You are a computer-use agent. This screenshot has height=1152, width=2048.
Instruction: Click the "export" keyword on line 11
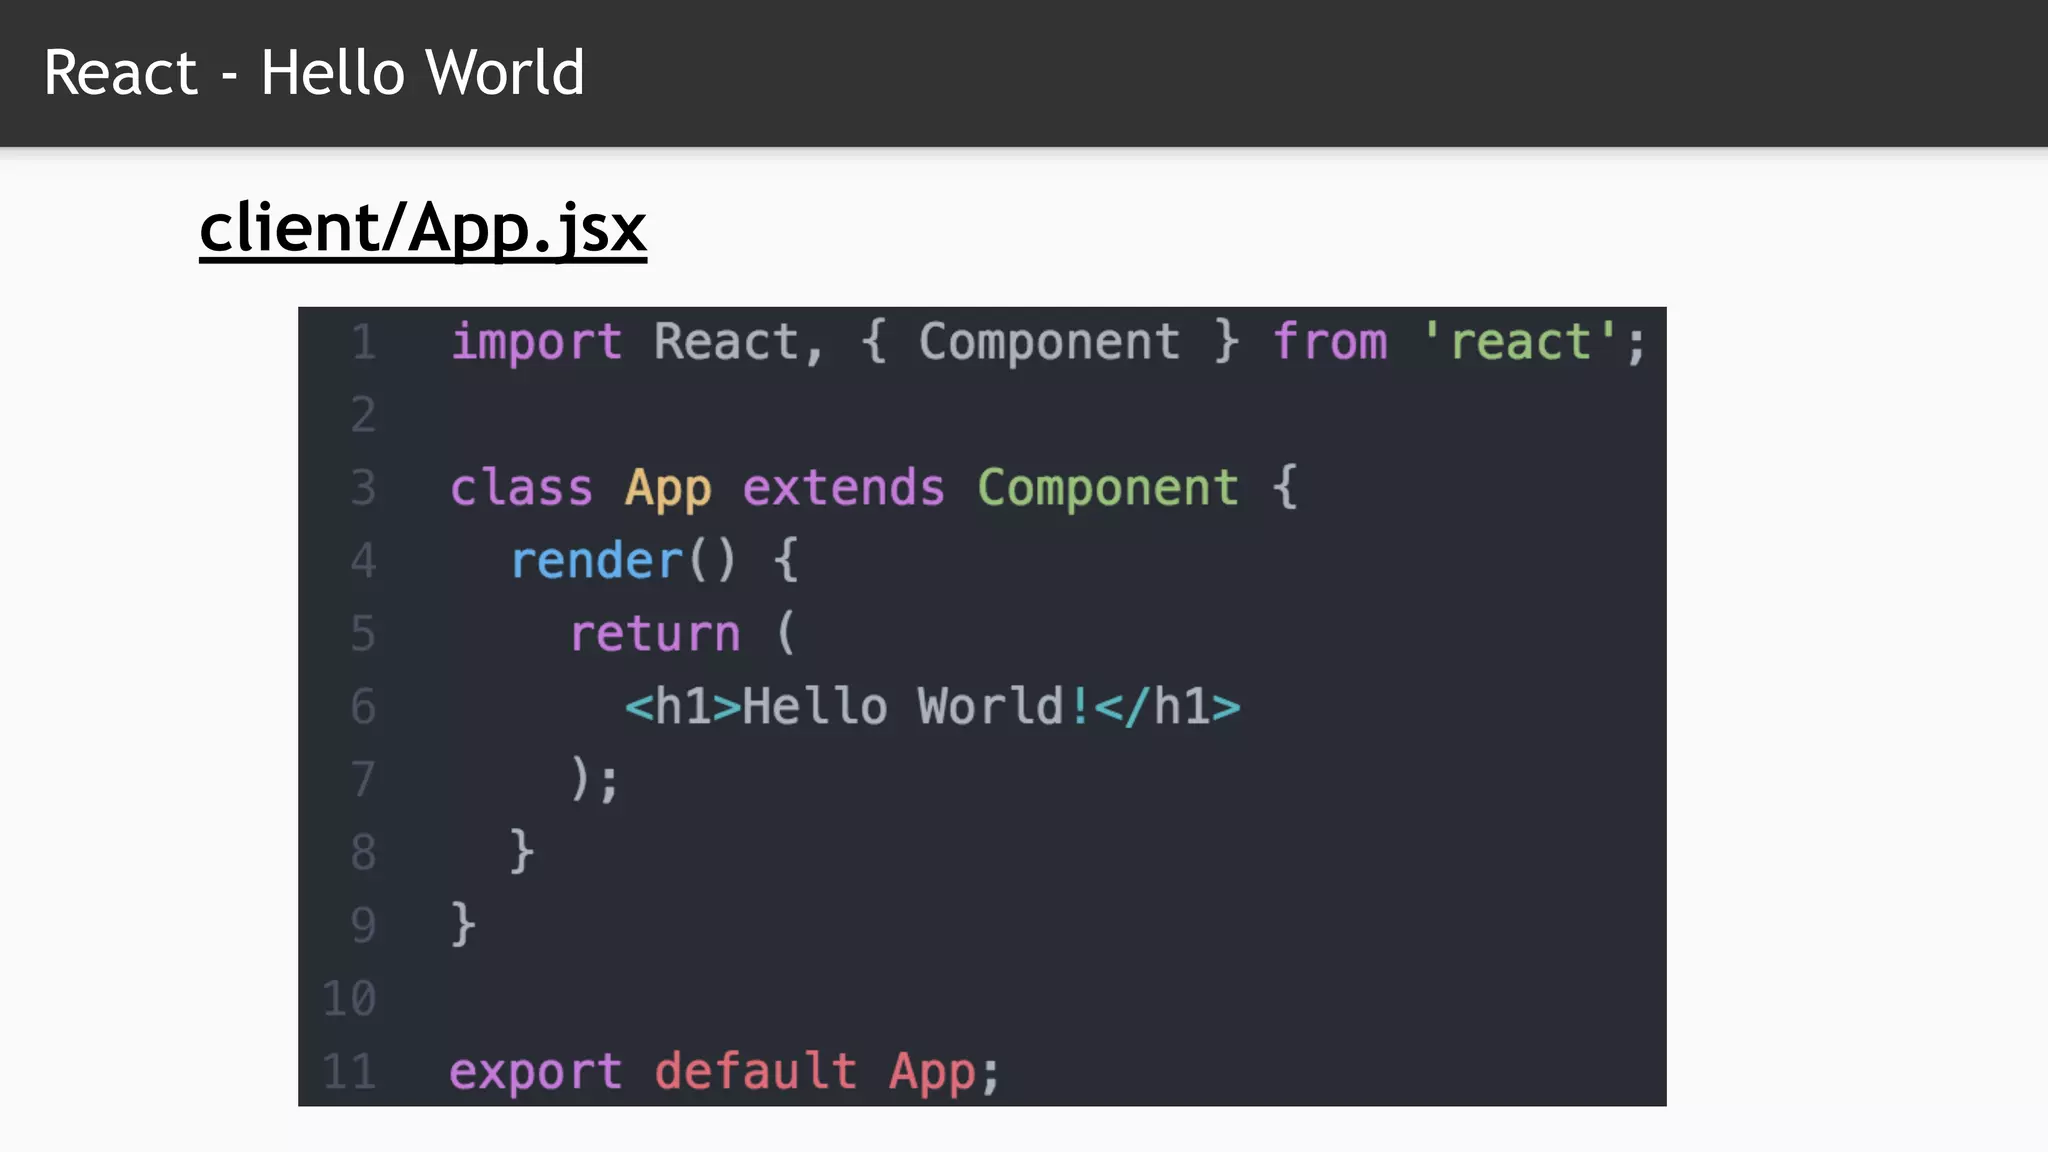point(536,1073)
